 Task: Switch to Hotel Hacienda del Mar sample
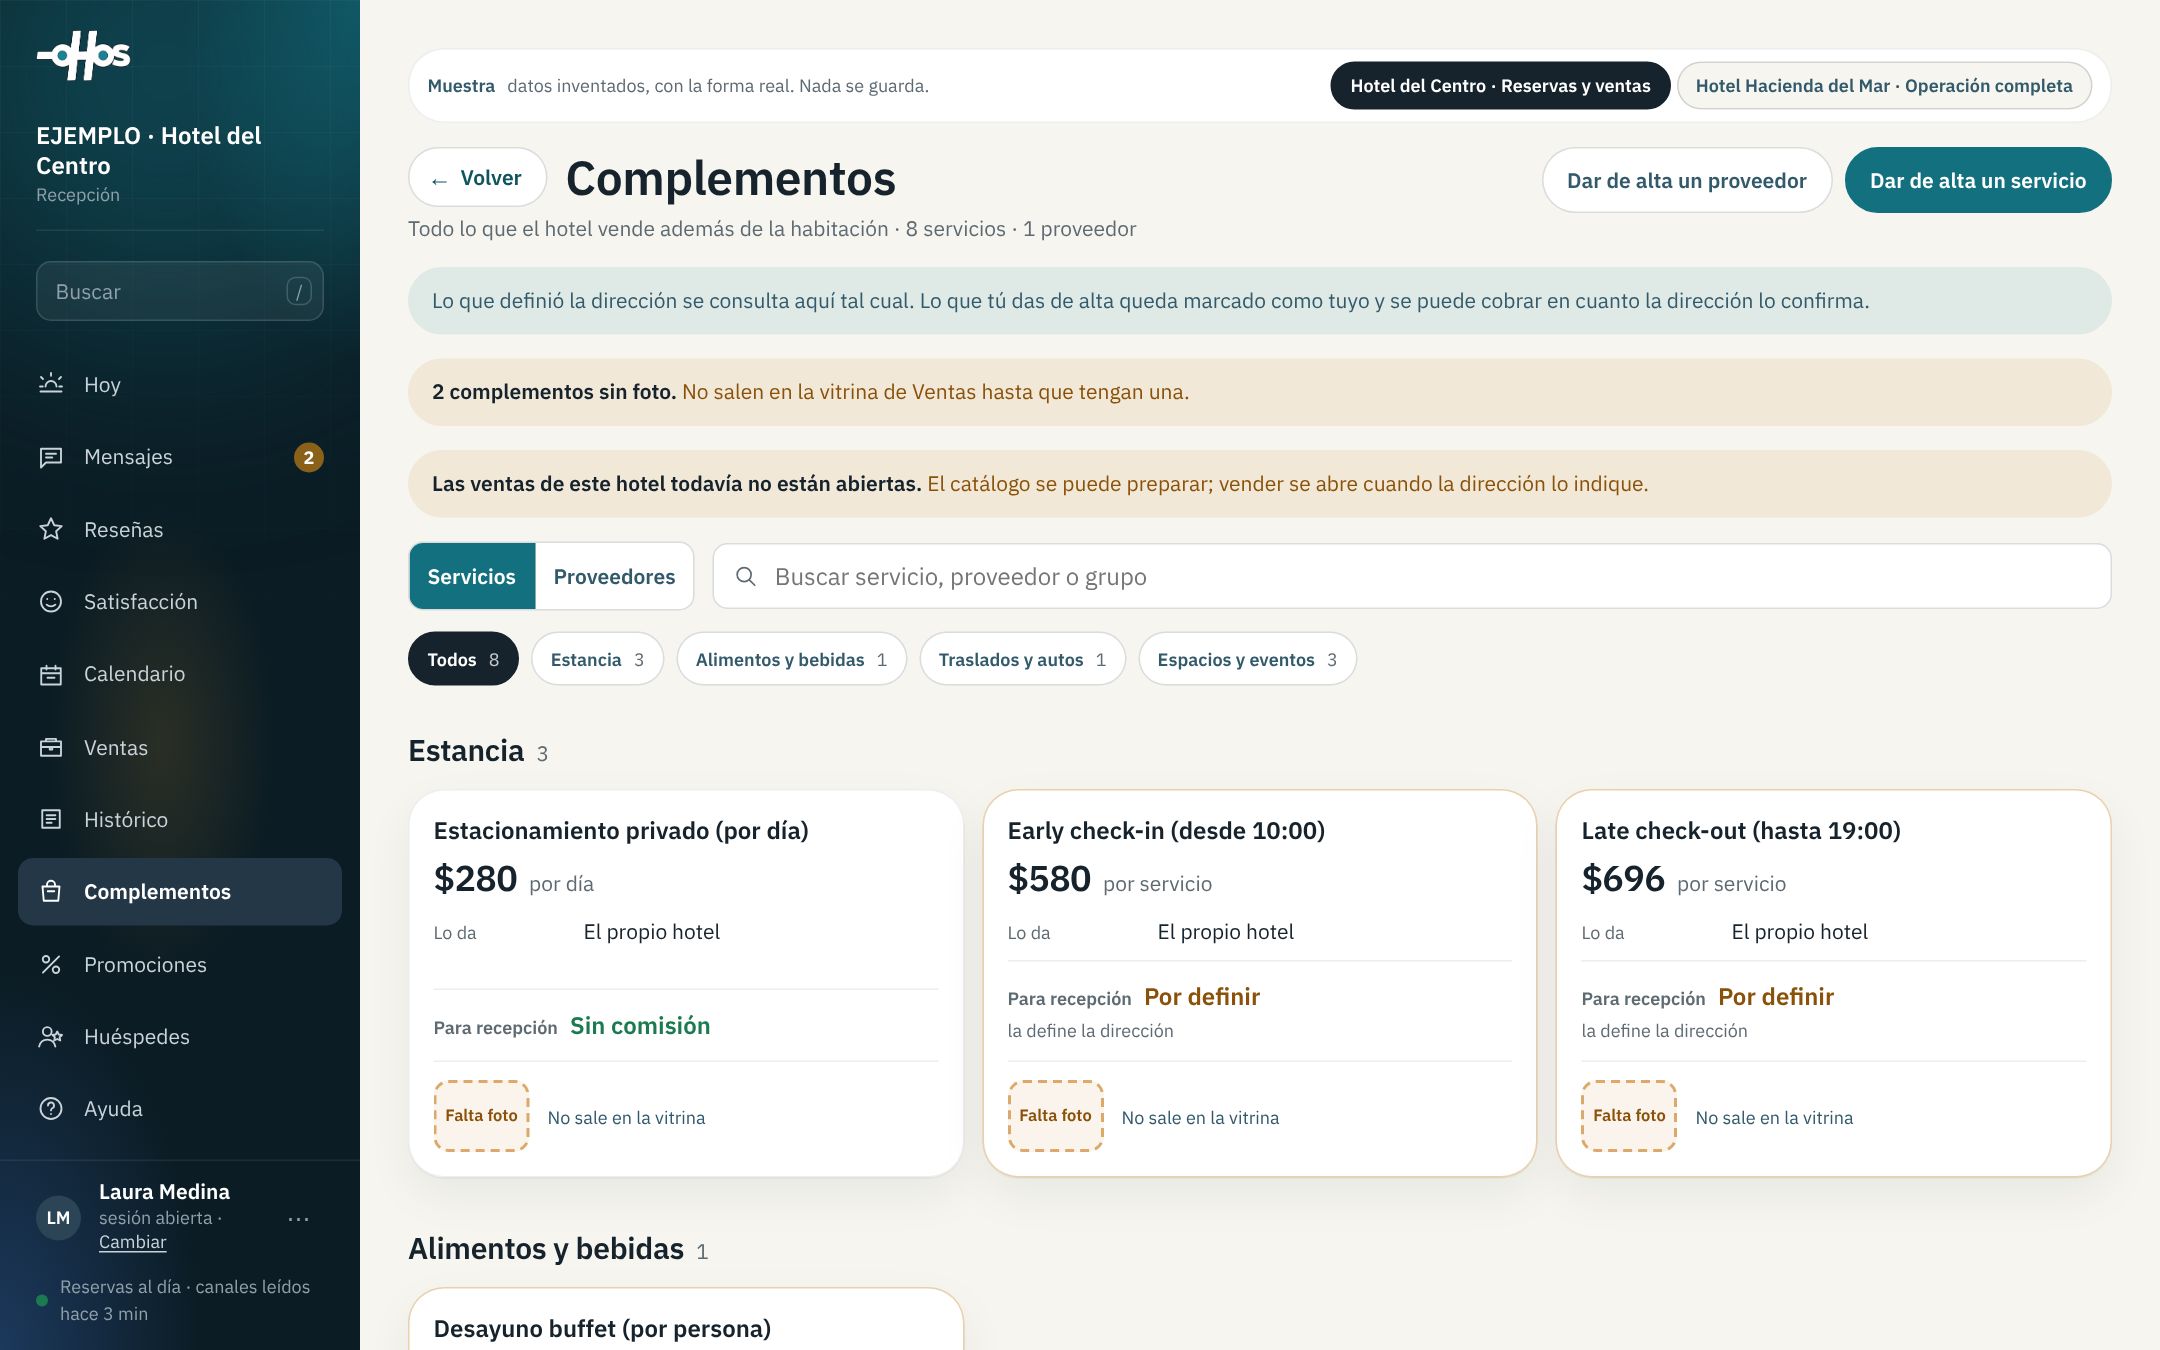[x=1884, y=86]
